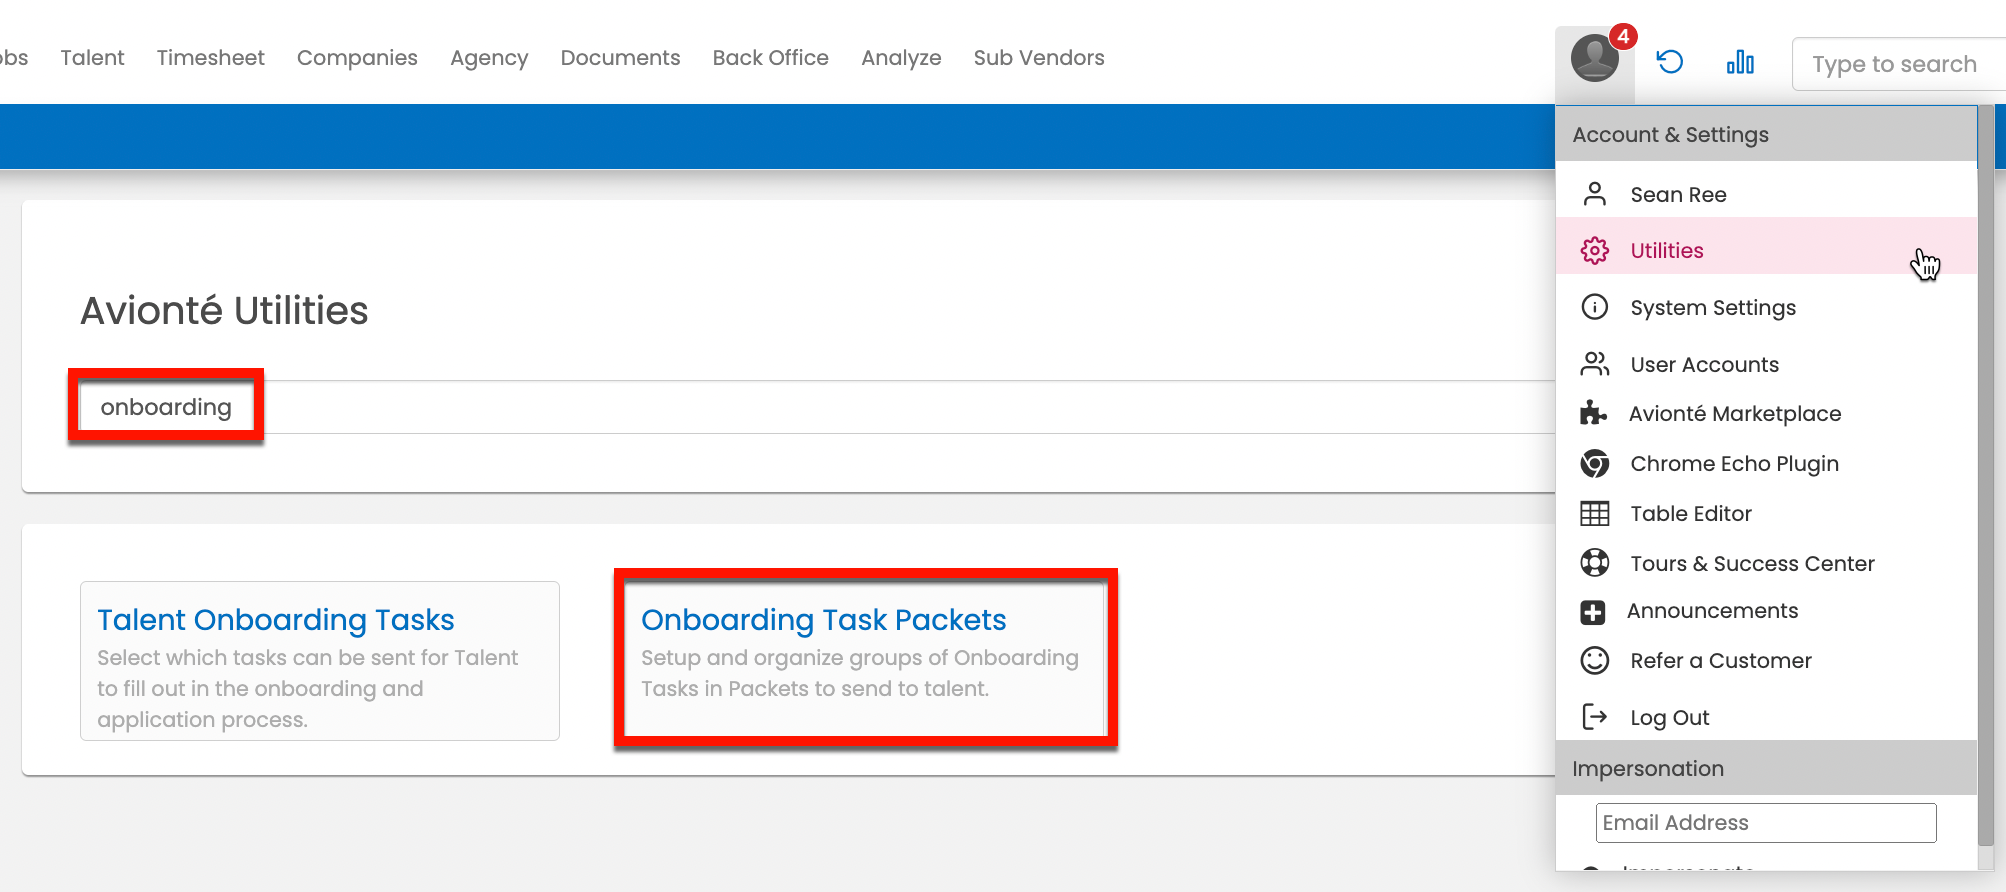
Task: Open Onboarding Task Packets link
Action: tap(823, 620)
